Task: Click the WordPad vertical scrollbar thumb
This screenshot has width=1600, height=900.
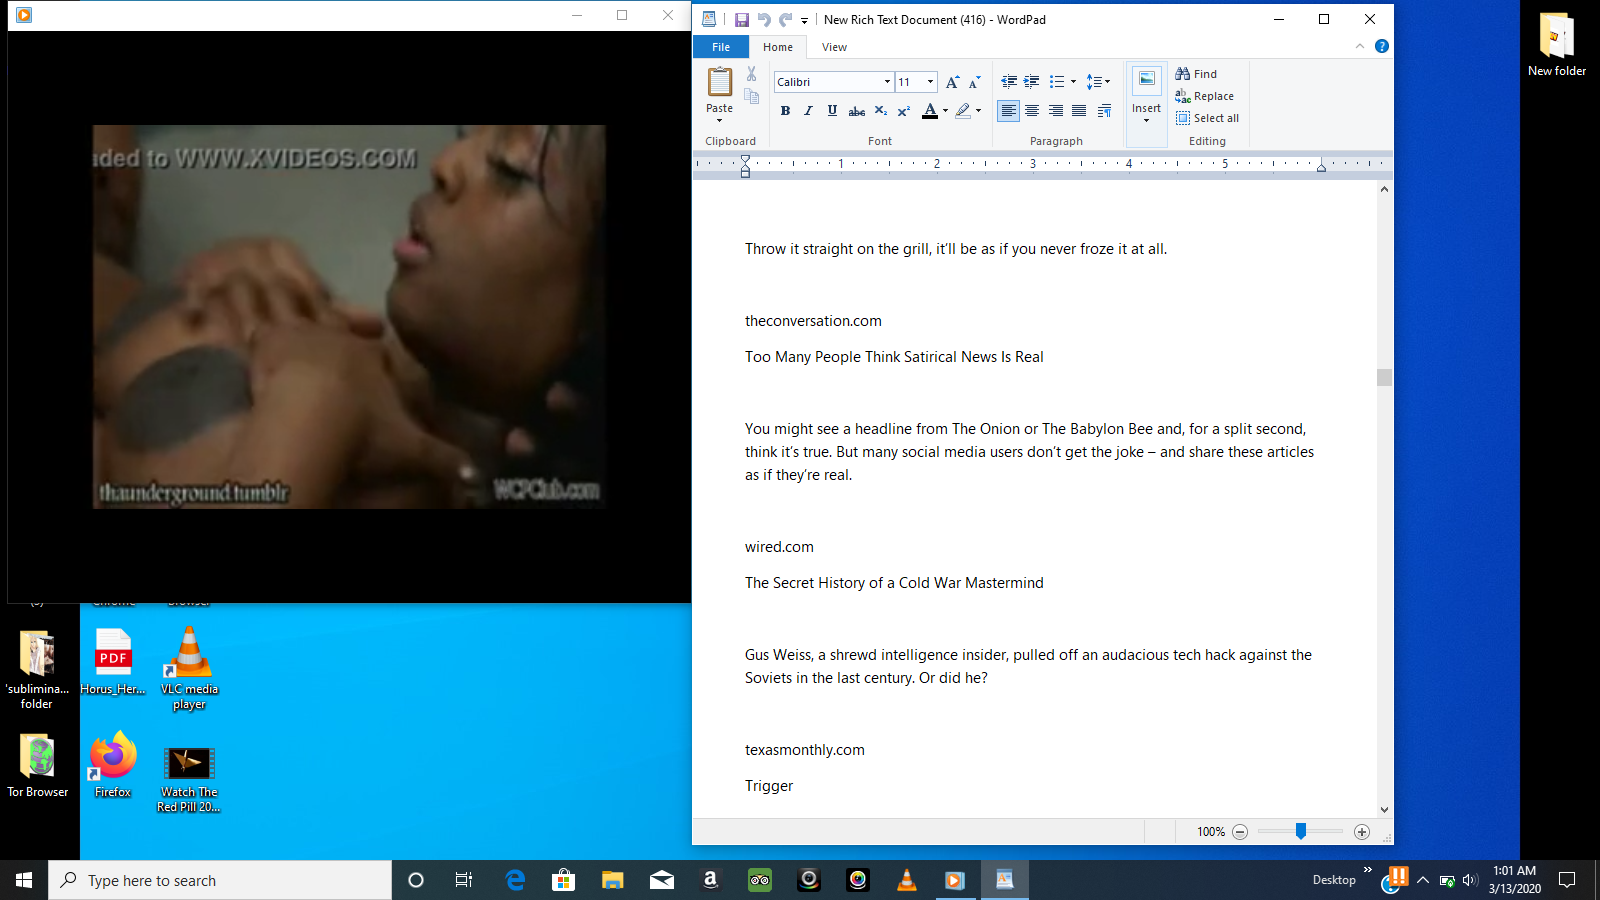Action: click(x=1384, y=377)
